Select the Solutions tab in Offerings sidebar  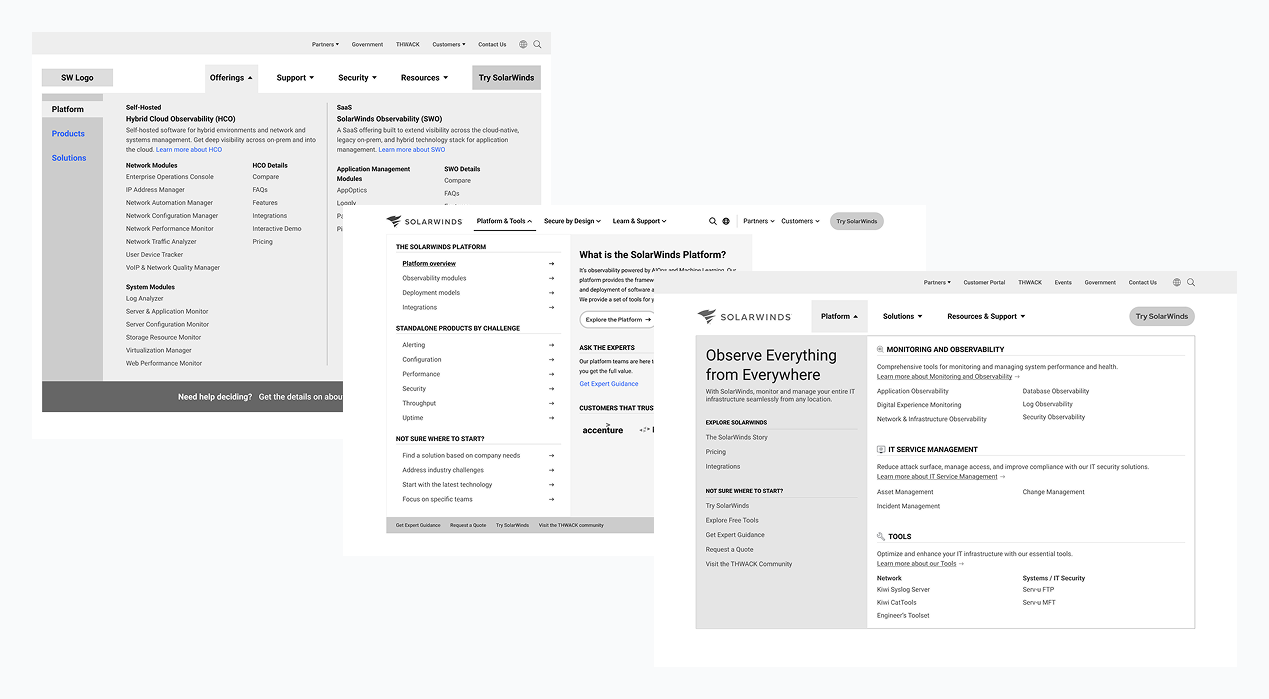[x=69, y=158]
